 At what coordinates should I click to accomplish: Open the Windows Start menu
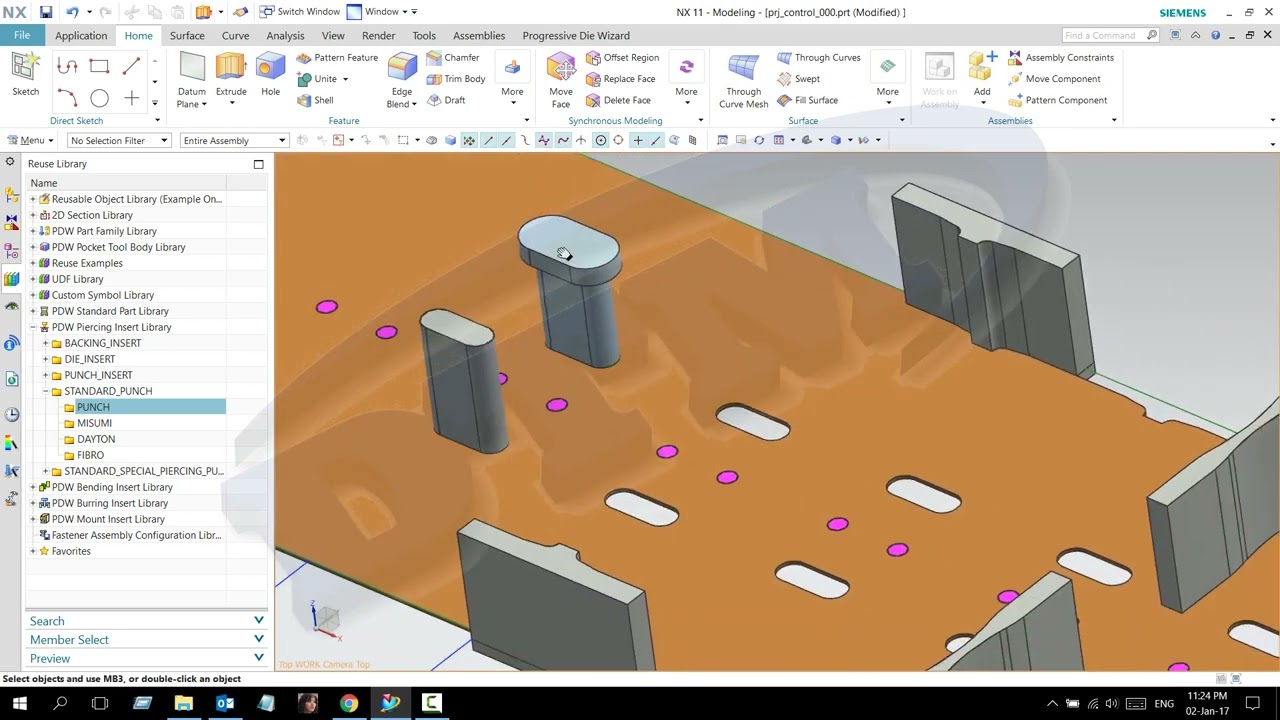20,703
